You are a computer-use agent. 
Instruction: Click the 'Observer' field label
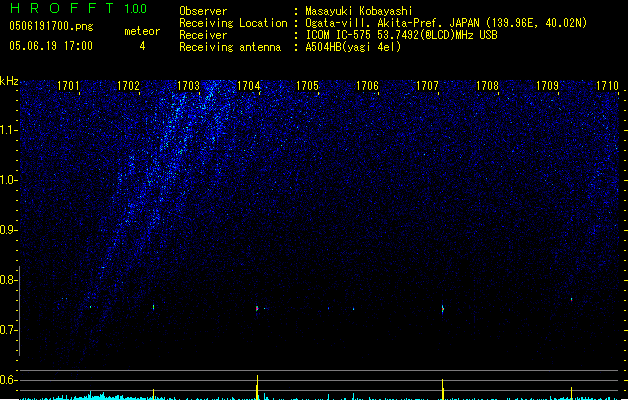click(203, 11)
